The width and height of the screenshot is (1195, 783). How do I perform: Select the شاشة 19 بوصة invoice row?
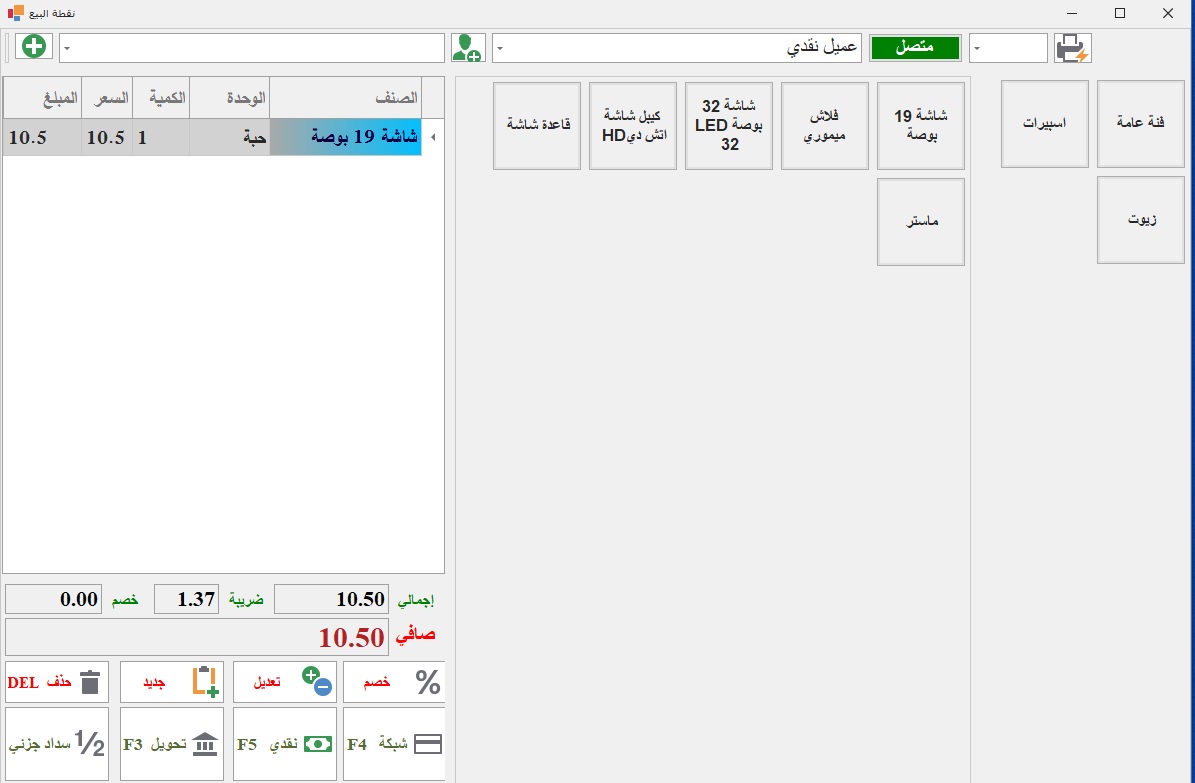point(345,137)
